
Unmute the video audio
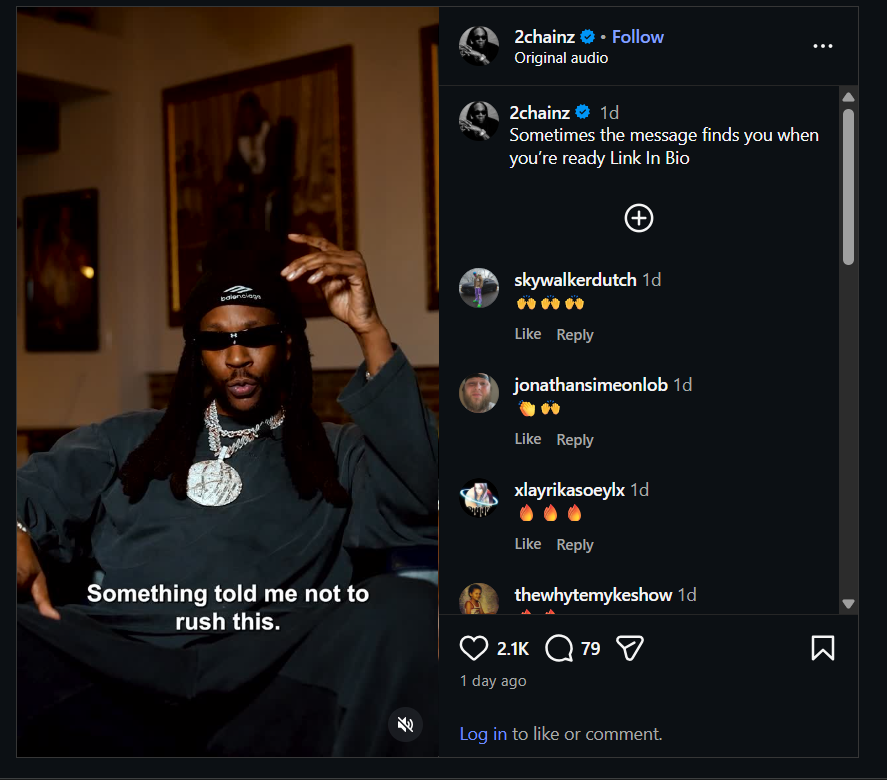[405, 725]
